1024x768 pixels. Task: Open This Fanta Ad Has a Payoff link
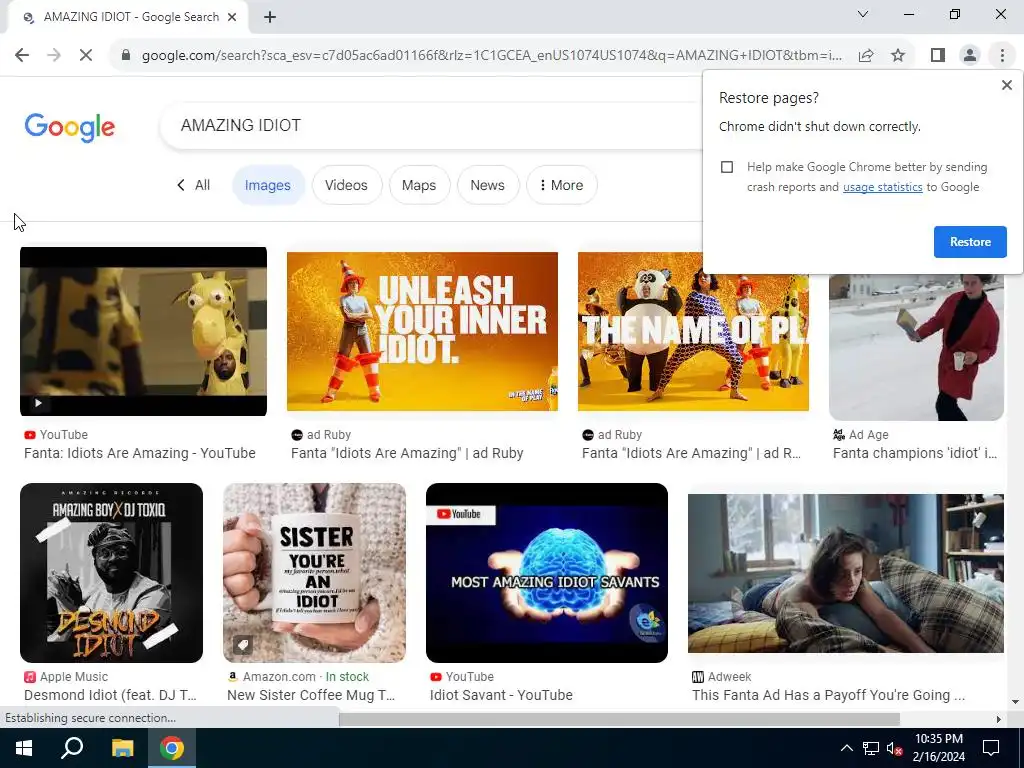coord(828,695)
